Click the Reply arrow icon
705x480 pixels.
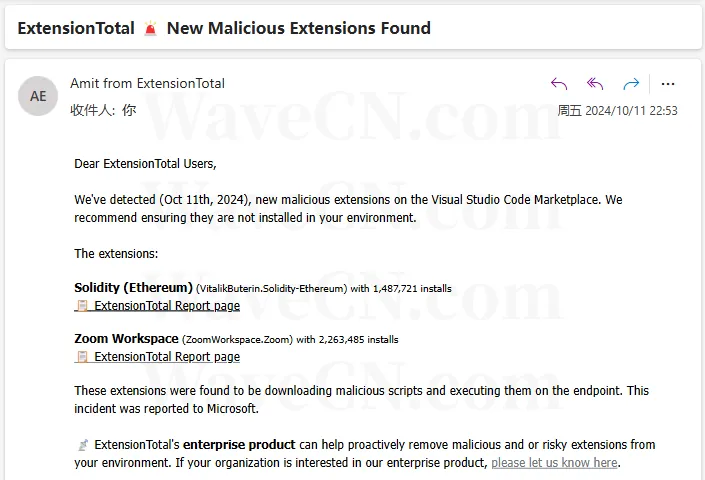click(559, 84)
